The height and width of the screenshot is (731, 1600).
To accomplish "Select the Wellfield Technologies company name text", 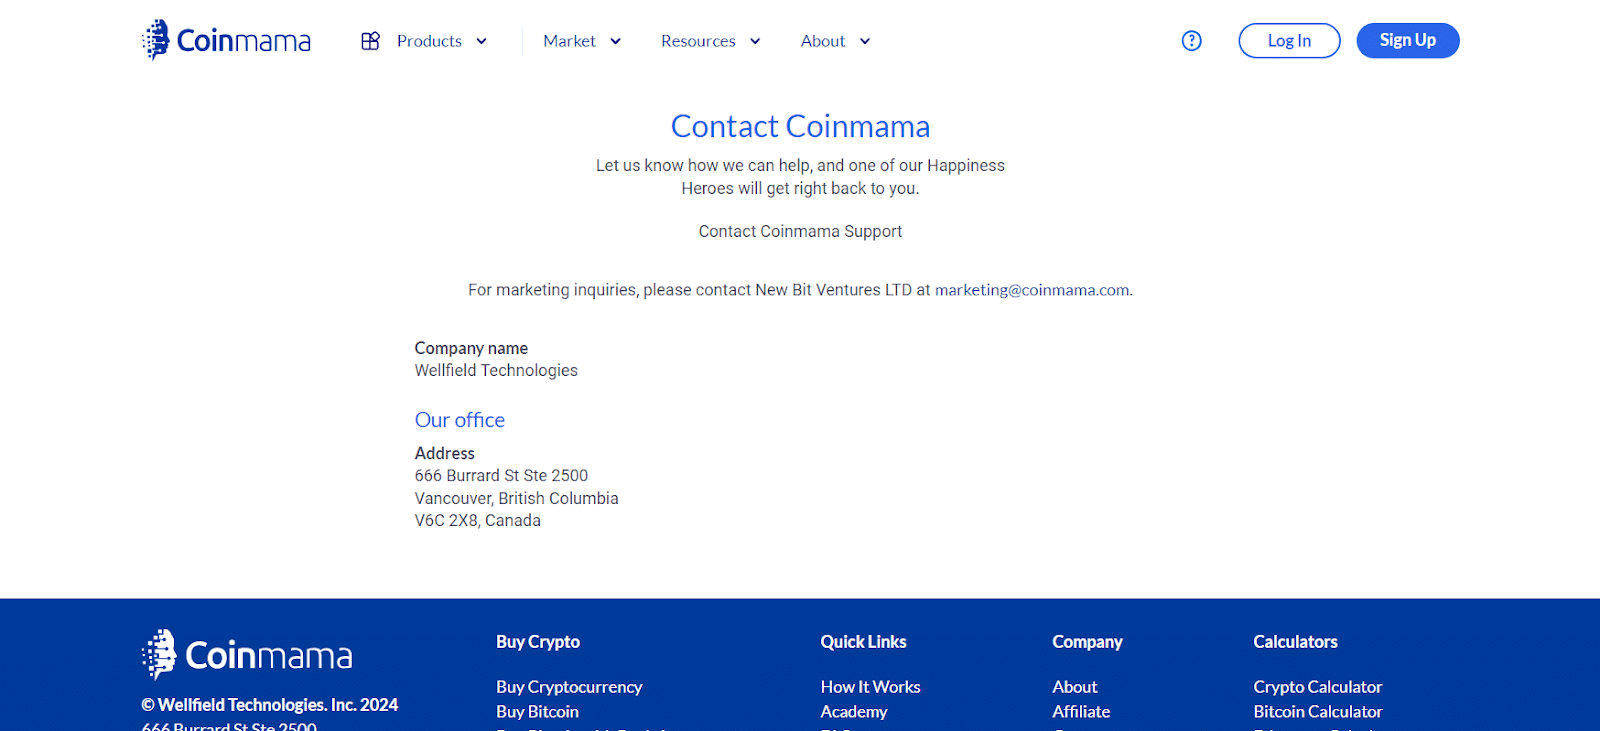I will point(496,371).
